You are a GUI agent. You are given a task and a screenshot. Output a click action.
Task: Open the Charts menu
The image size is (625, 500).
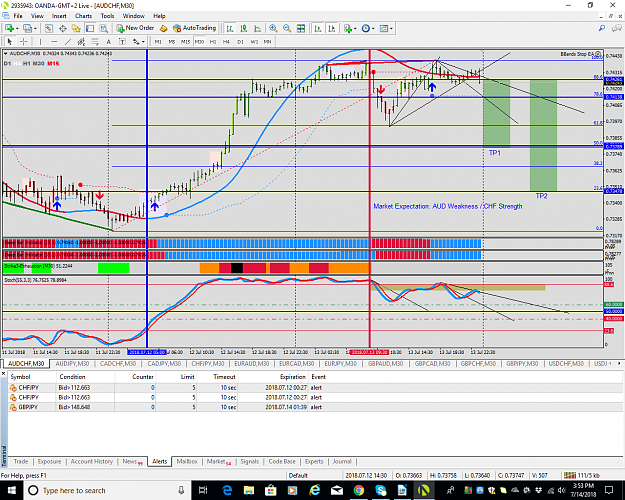tap(83, 16)
